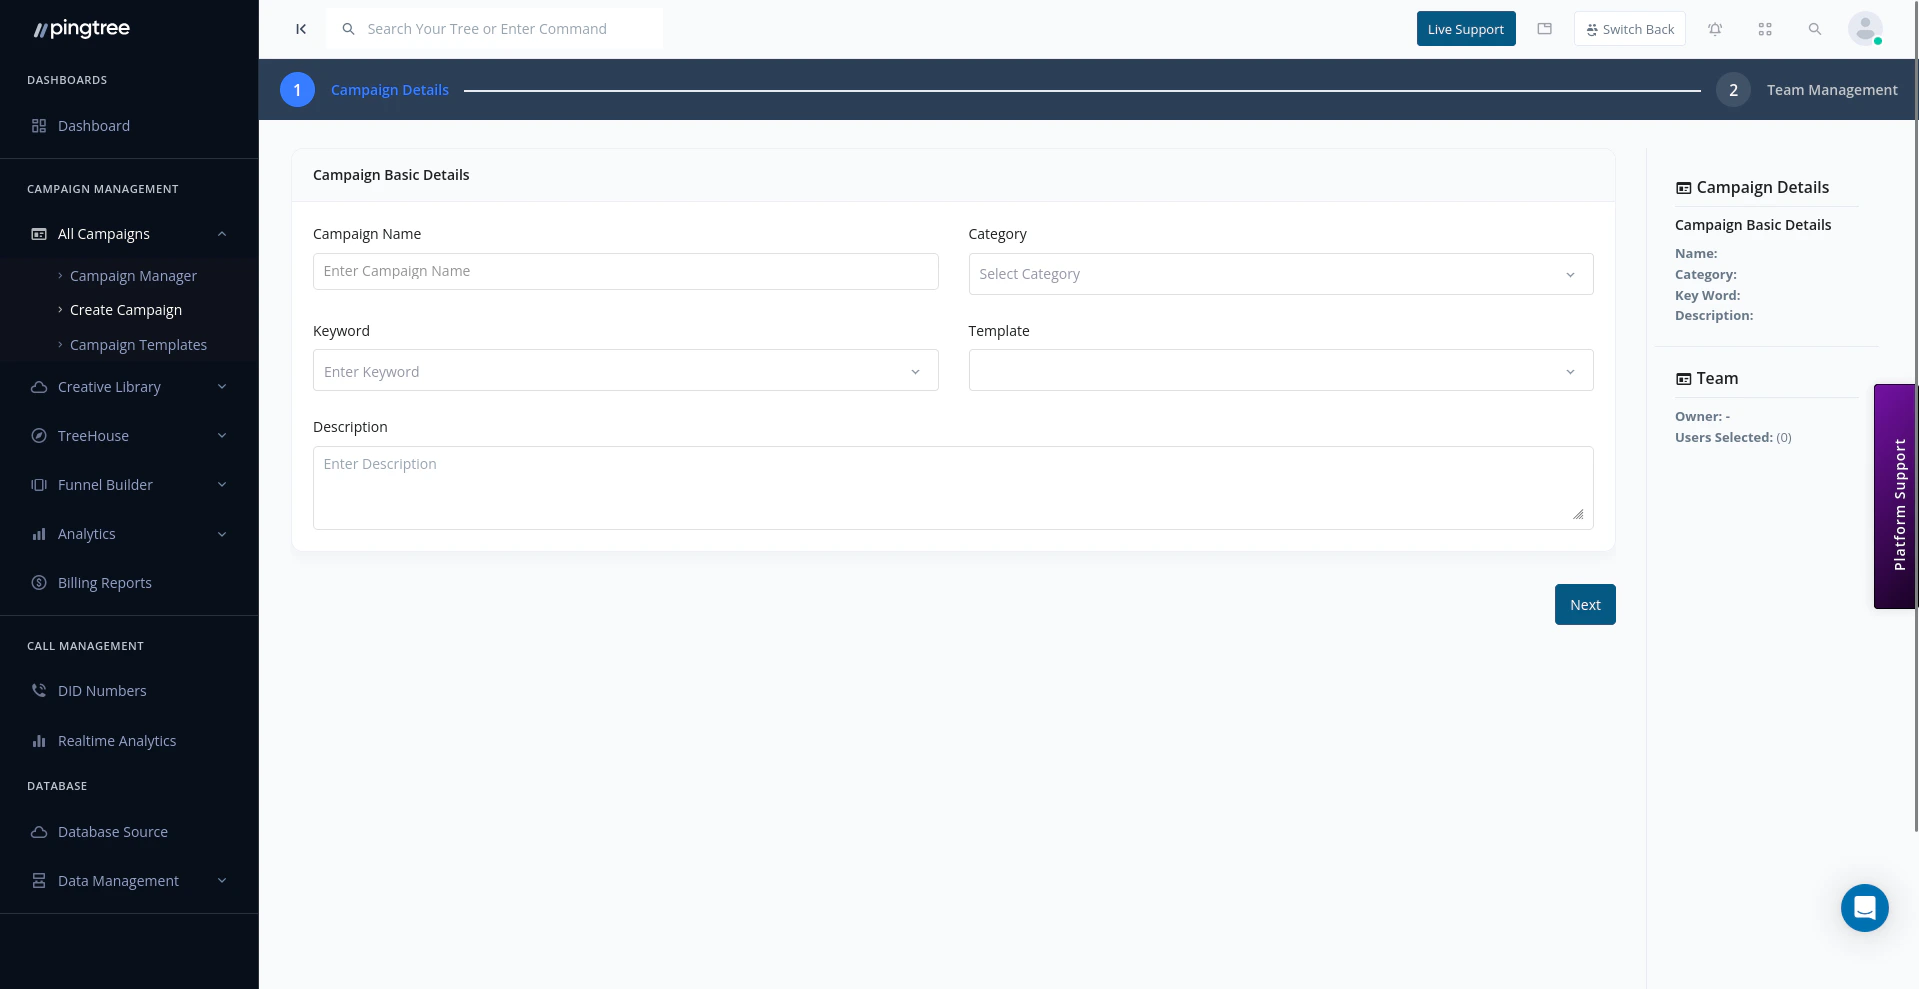Open the Select Category dropdown
The image size is (1919, 989).
pyautogui.click(x=1280, y=274)
